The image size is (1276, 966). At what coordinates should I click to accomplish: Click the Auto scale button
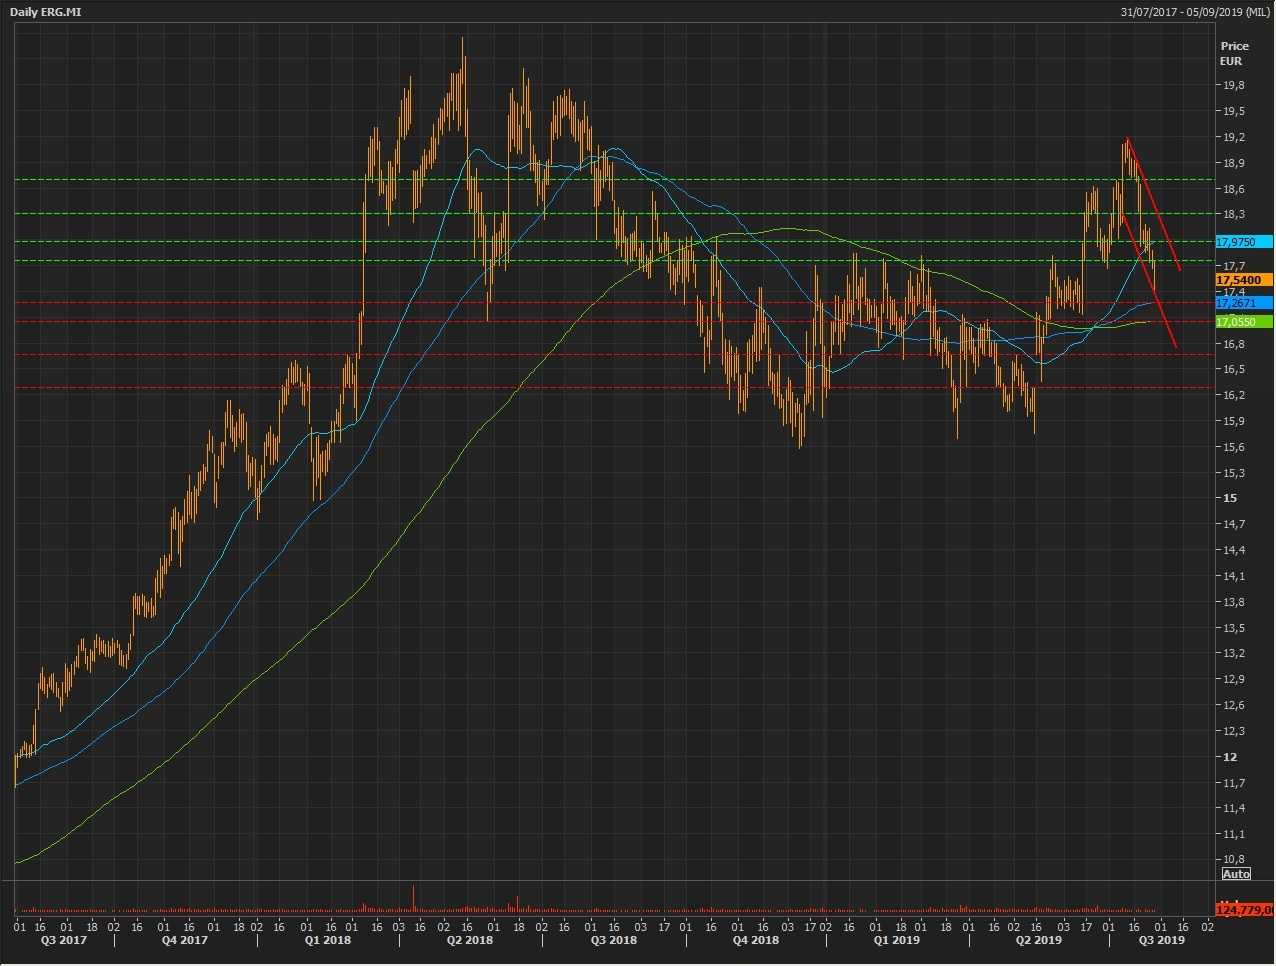pos(1236,874)
